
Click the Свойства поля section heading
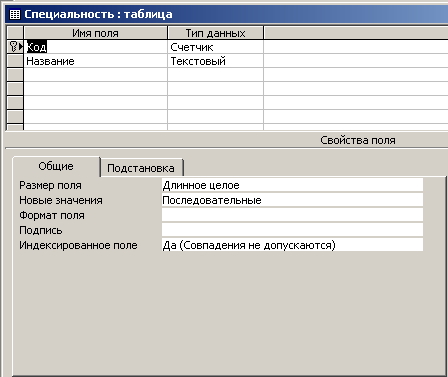(358, 140)
